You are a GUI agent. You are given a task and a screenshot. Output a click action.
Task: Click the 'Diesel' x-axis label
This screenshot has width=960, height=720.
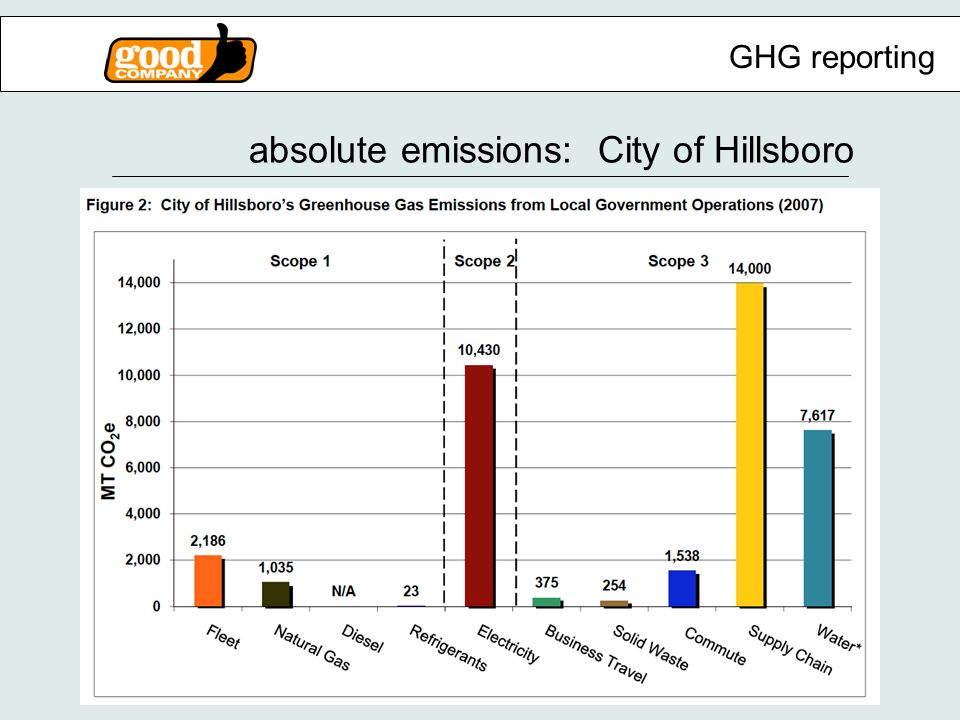tap(362, 639)
